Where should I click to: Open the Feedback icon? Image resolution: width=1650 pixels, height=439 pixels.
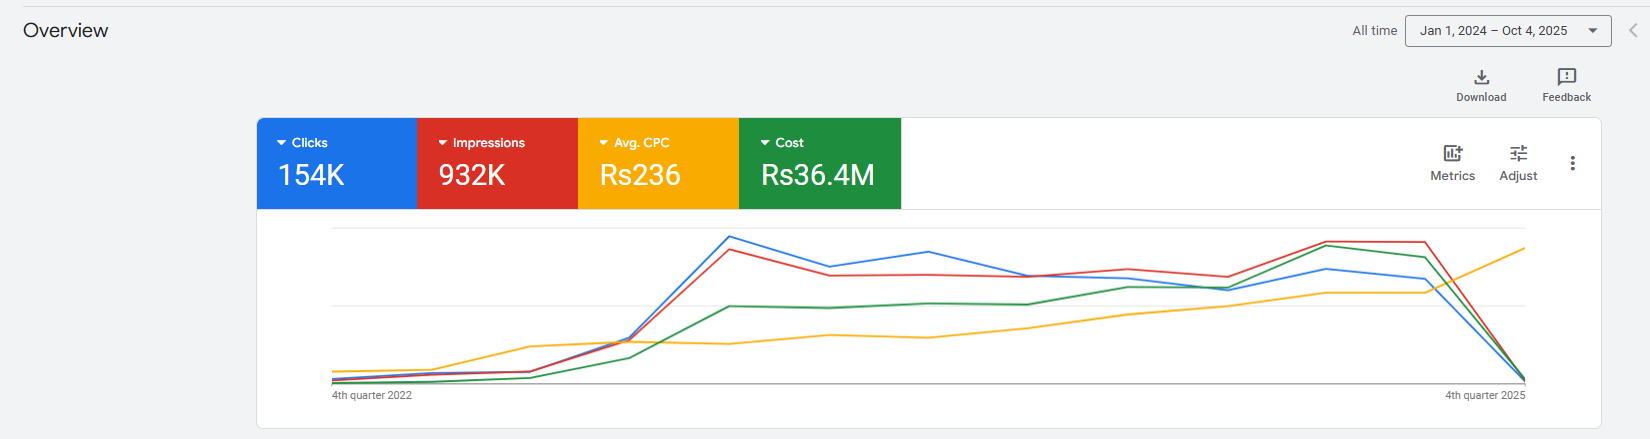pos(1566,77)
